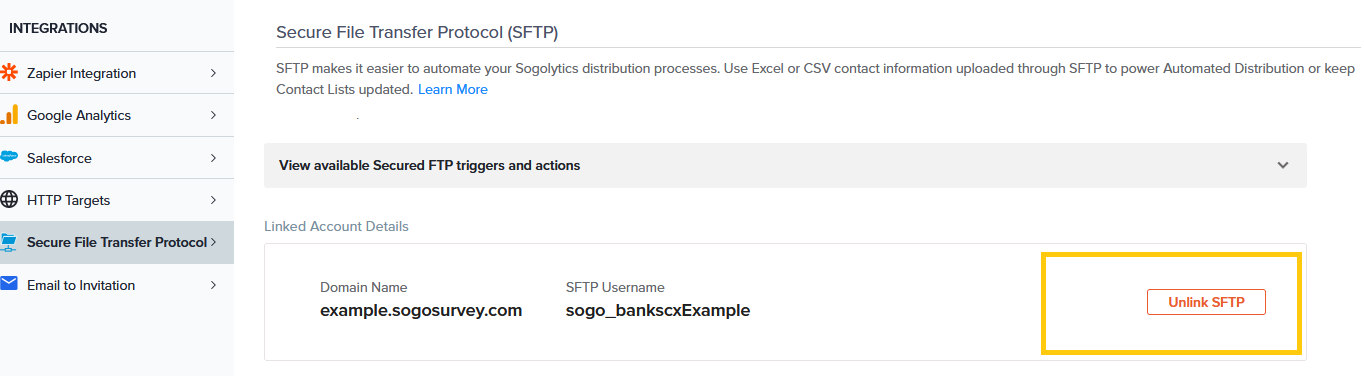Click the Salesforce cloud icon
The image size is (1364, 376).
(9, 157)
